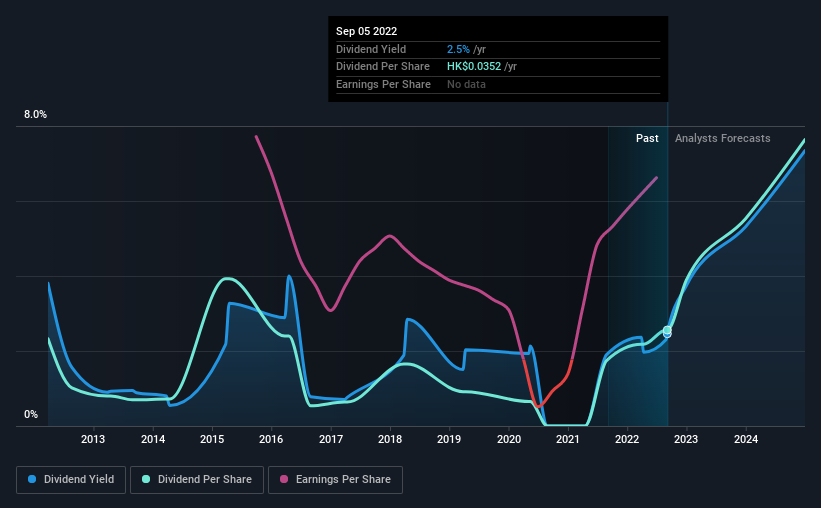
Task: Click the 2020 x-axis label
Action: click(x=509, y=439)
